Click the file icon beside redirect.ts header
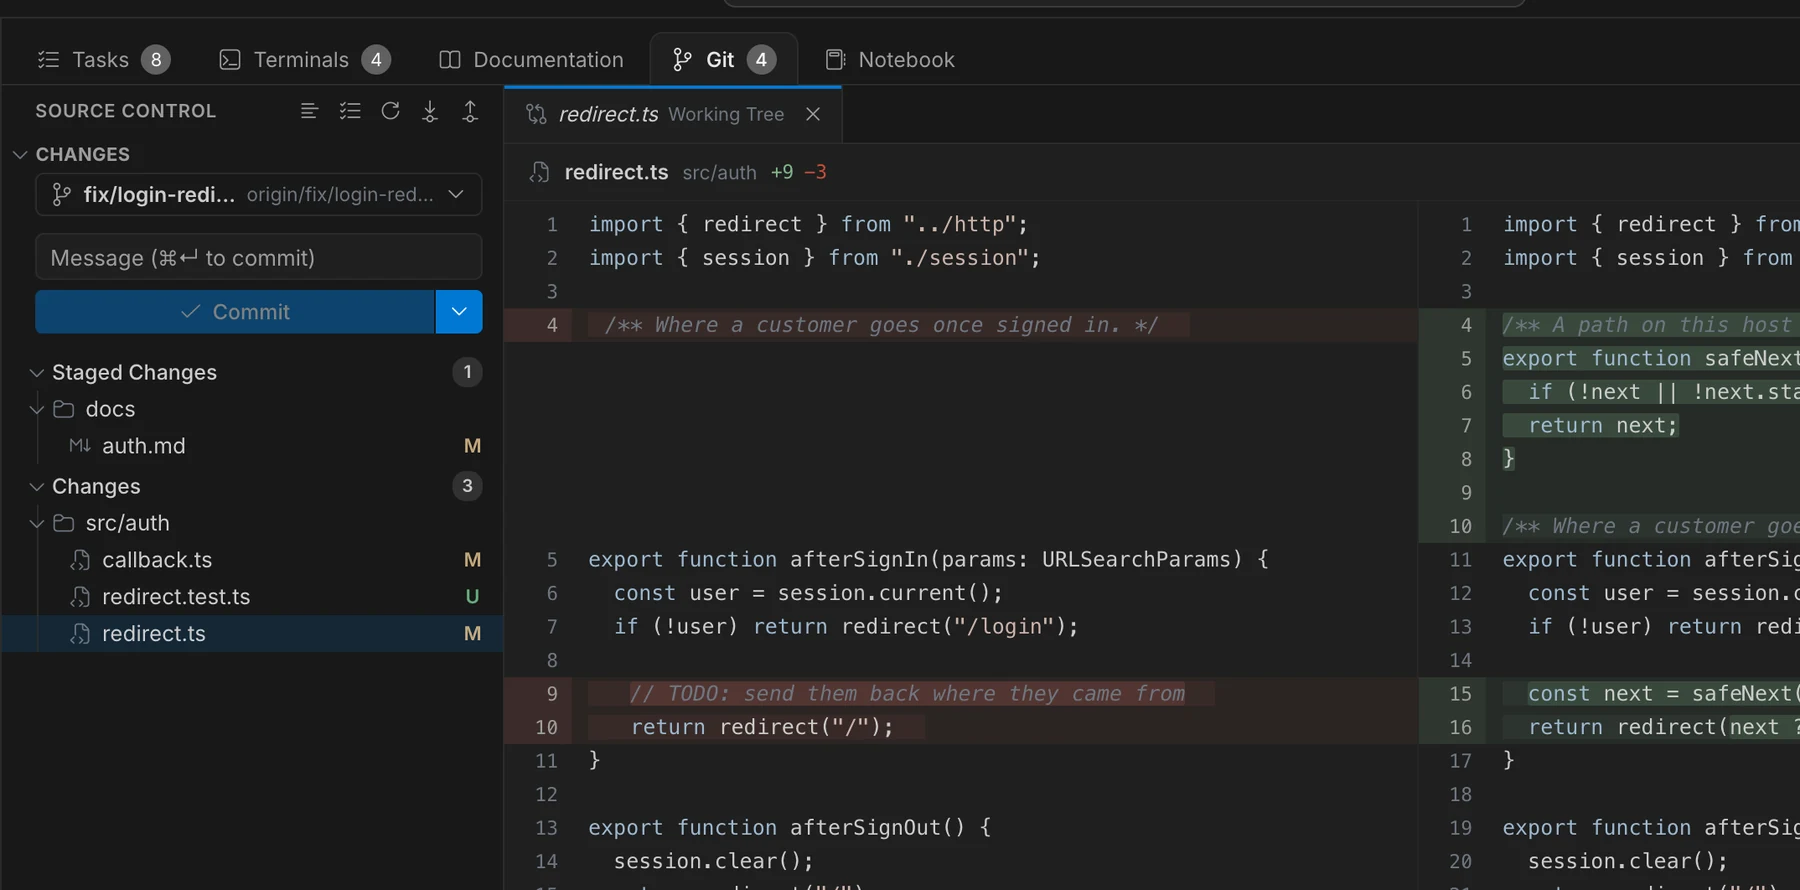The width and height of the screenshot is (1800, 890). [540, 172]
